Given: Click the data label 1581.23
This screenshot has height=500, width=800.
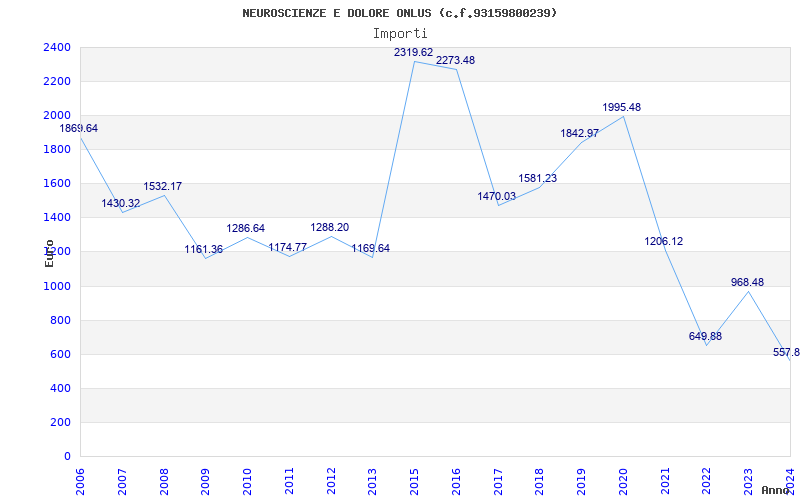Looking at the screenshot, I should point(538,179).
